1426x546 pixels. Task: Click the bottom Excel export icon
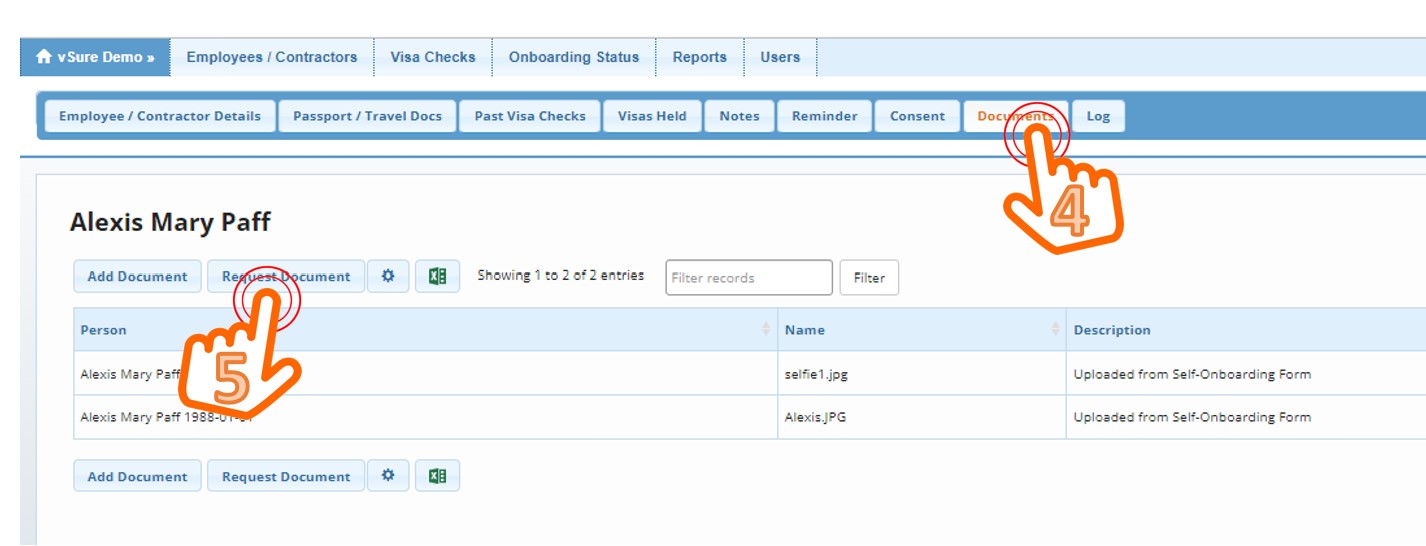tap(437, 476)
